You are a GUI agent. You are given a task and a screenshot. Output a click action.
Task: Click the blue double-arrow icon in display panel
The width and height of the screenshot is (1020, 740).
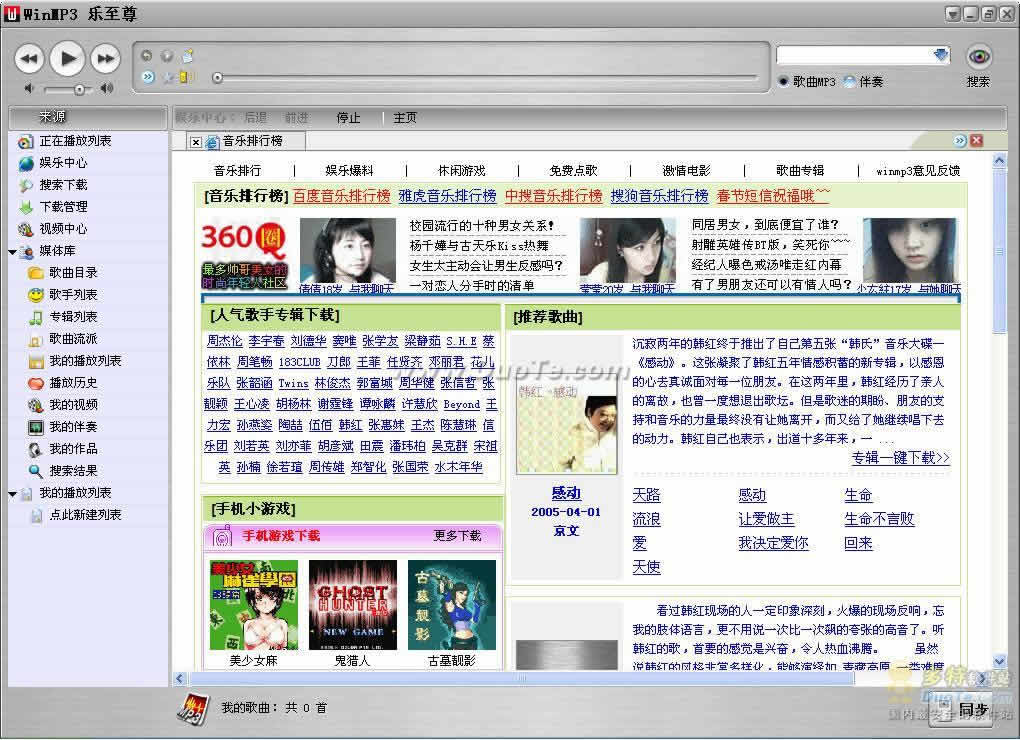coord(148,77)
